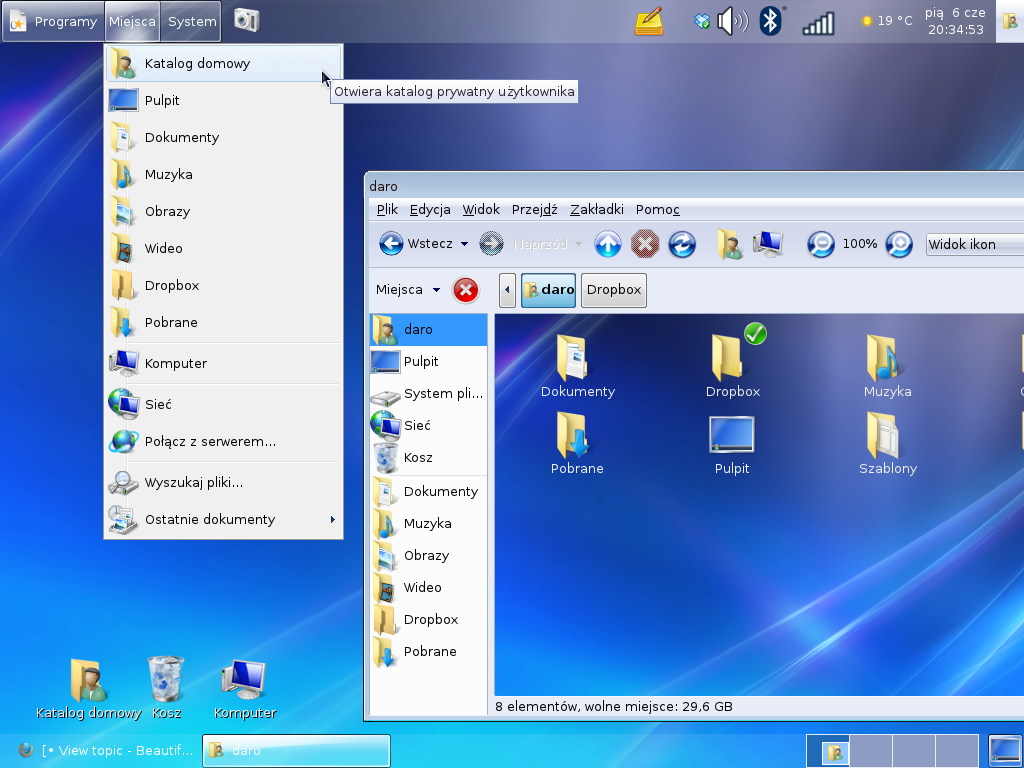Zoom out with the minus magnifier
This screenshot has width=1024, height=768.
click(821, 244)
